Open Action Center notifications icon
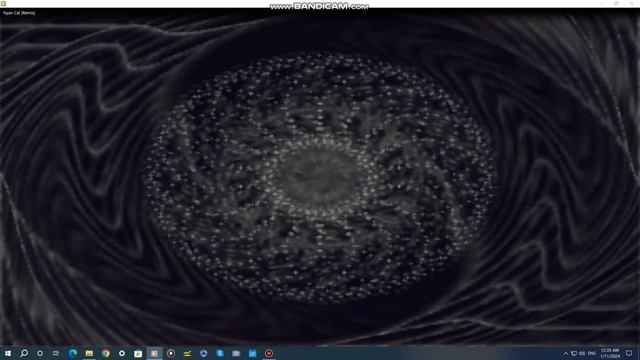The height and width of the screenshot is (360, 640). pos(629,353)
